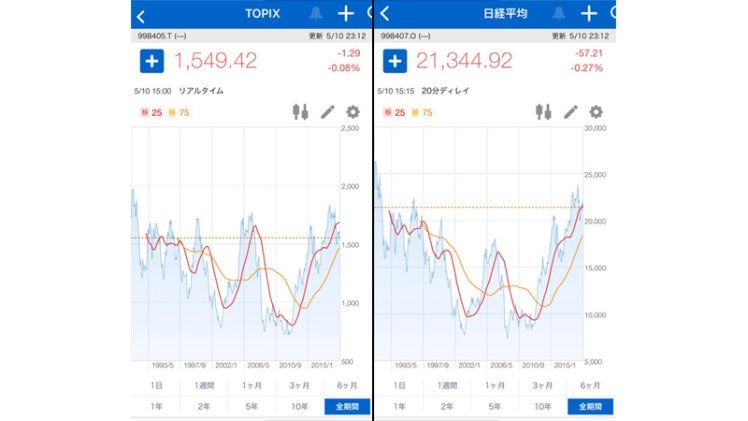Tap the -1.29 change value
Viewport: 748px width, 421px height.
click(349, 53)
